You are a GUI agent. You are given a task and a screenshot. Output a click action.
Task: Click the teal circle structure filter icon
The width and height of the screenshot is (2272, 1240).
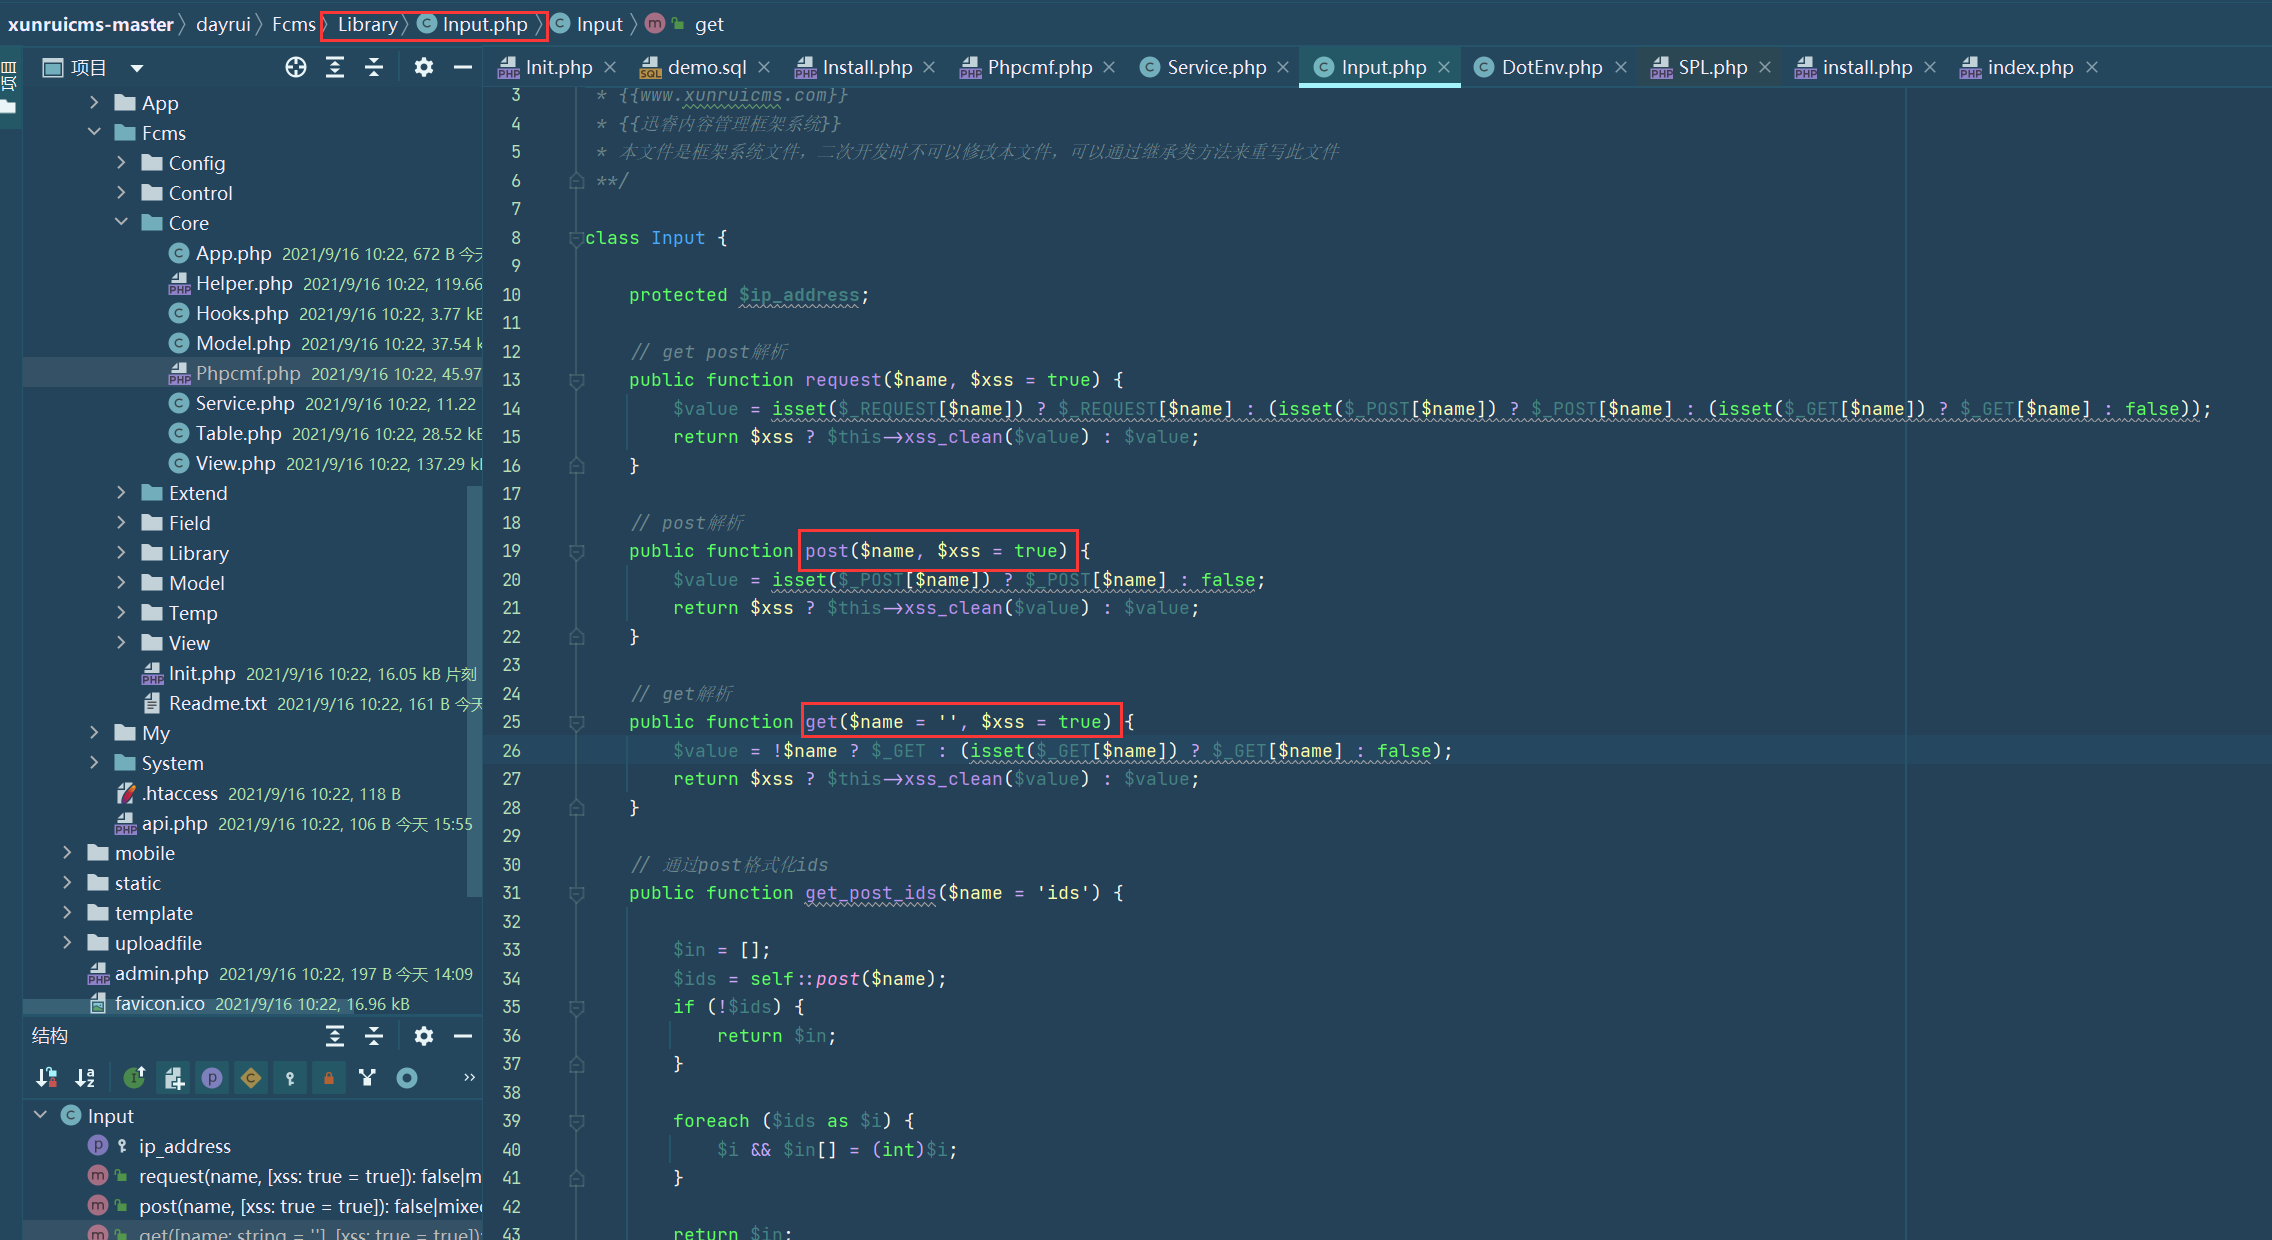407,1077
